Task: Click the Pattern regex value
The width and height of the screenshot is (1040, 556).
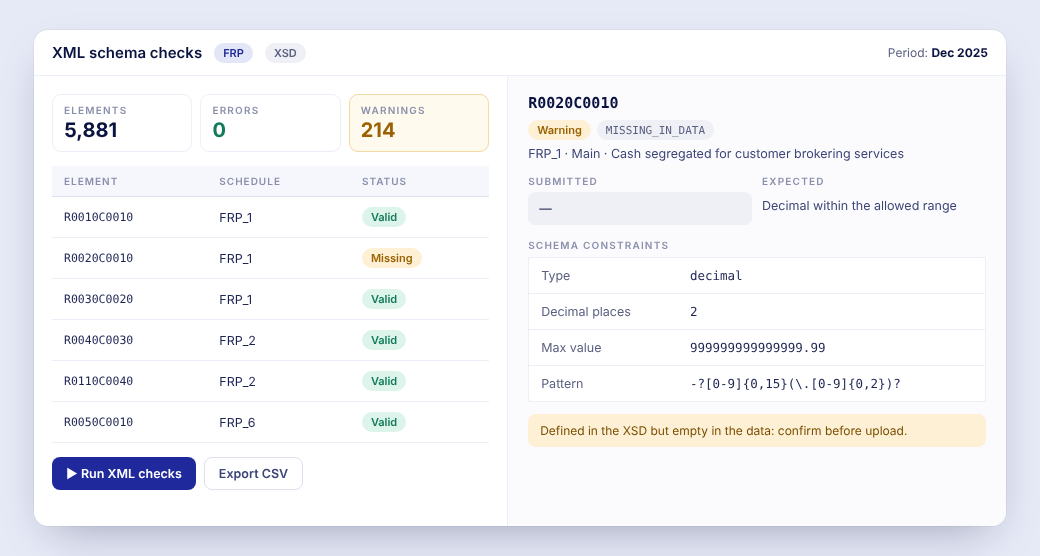Action: 795,383
